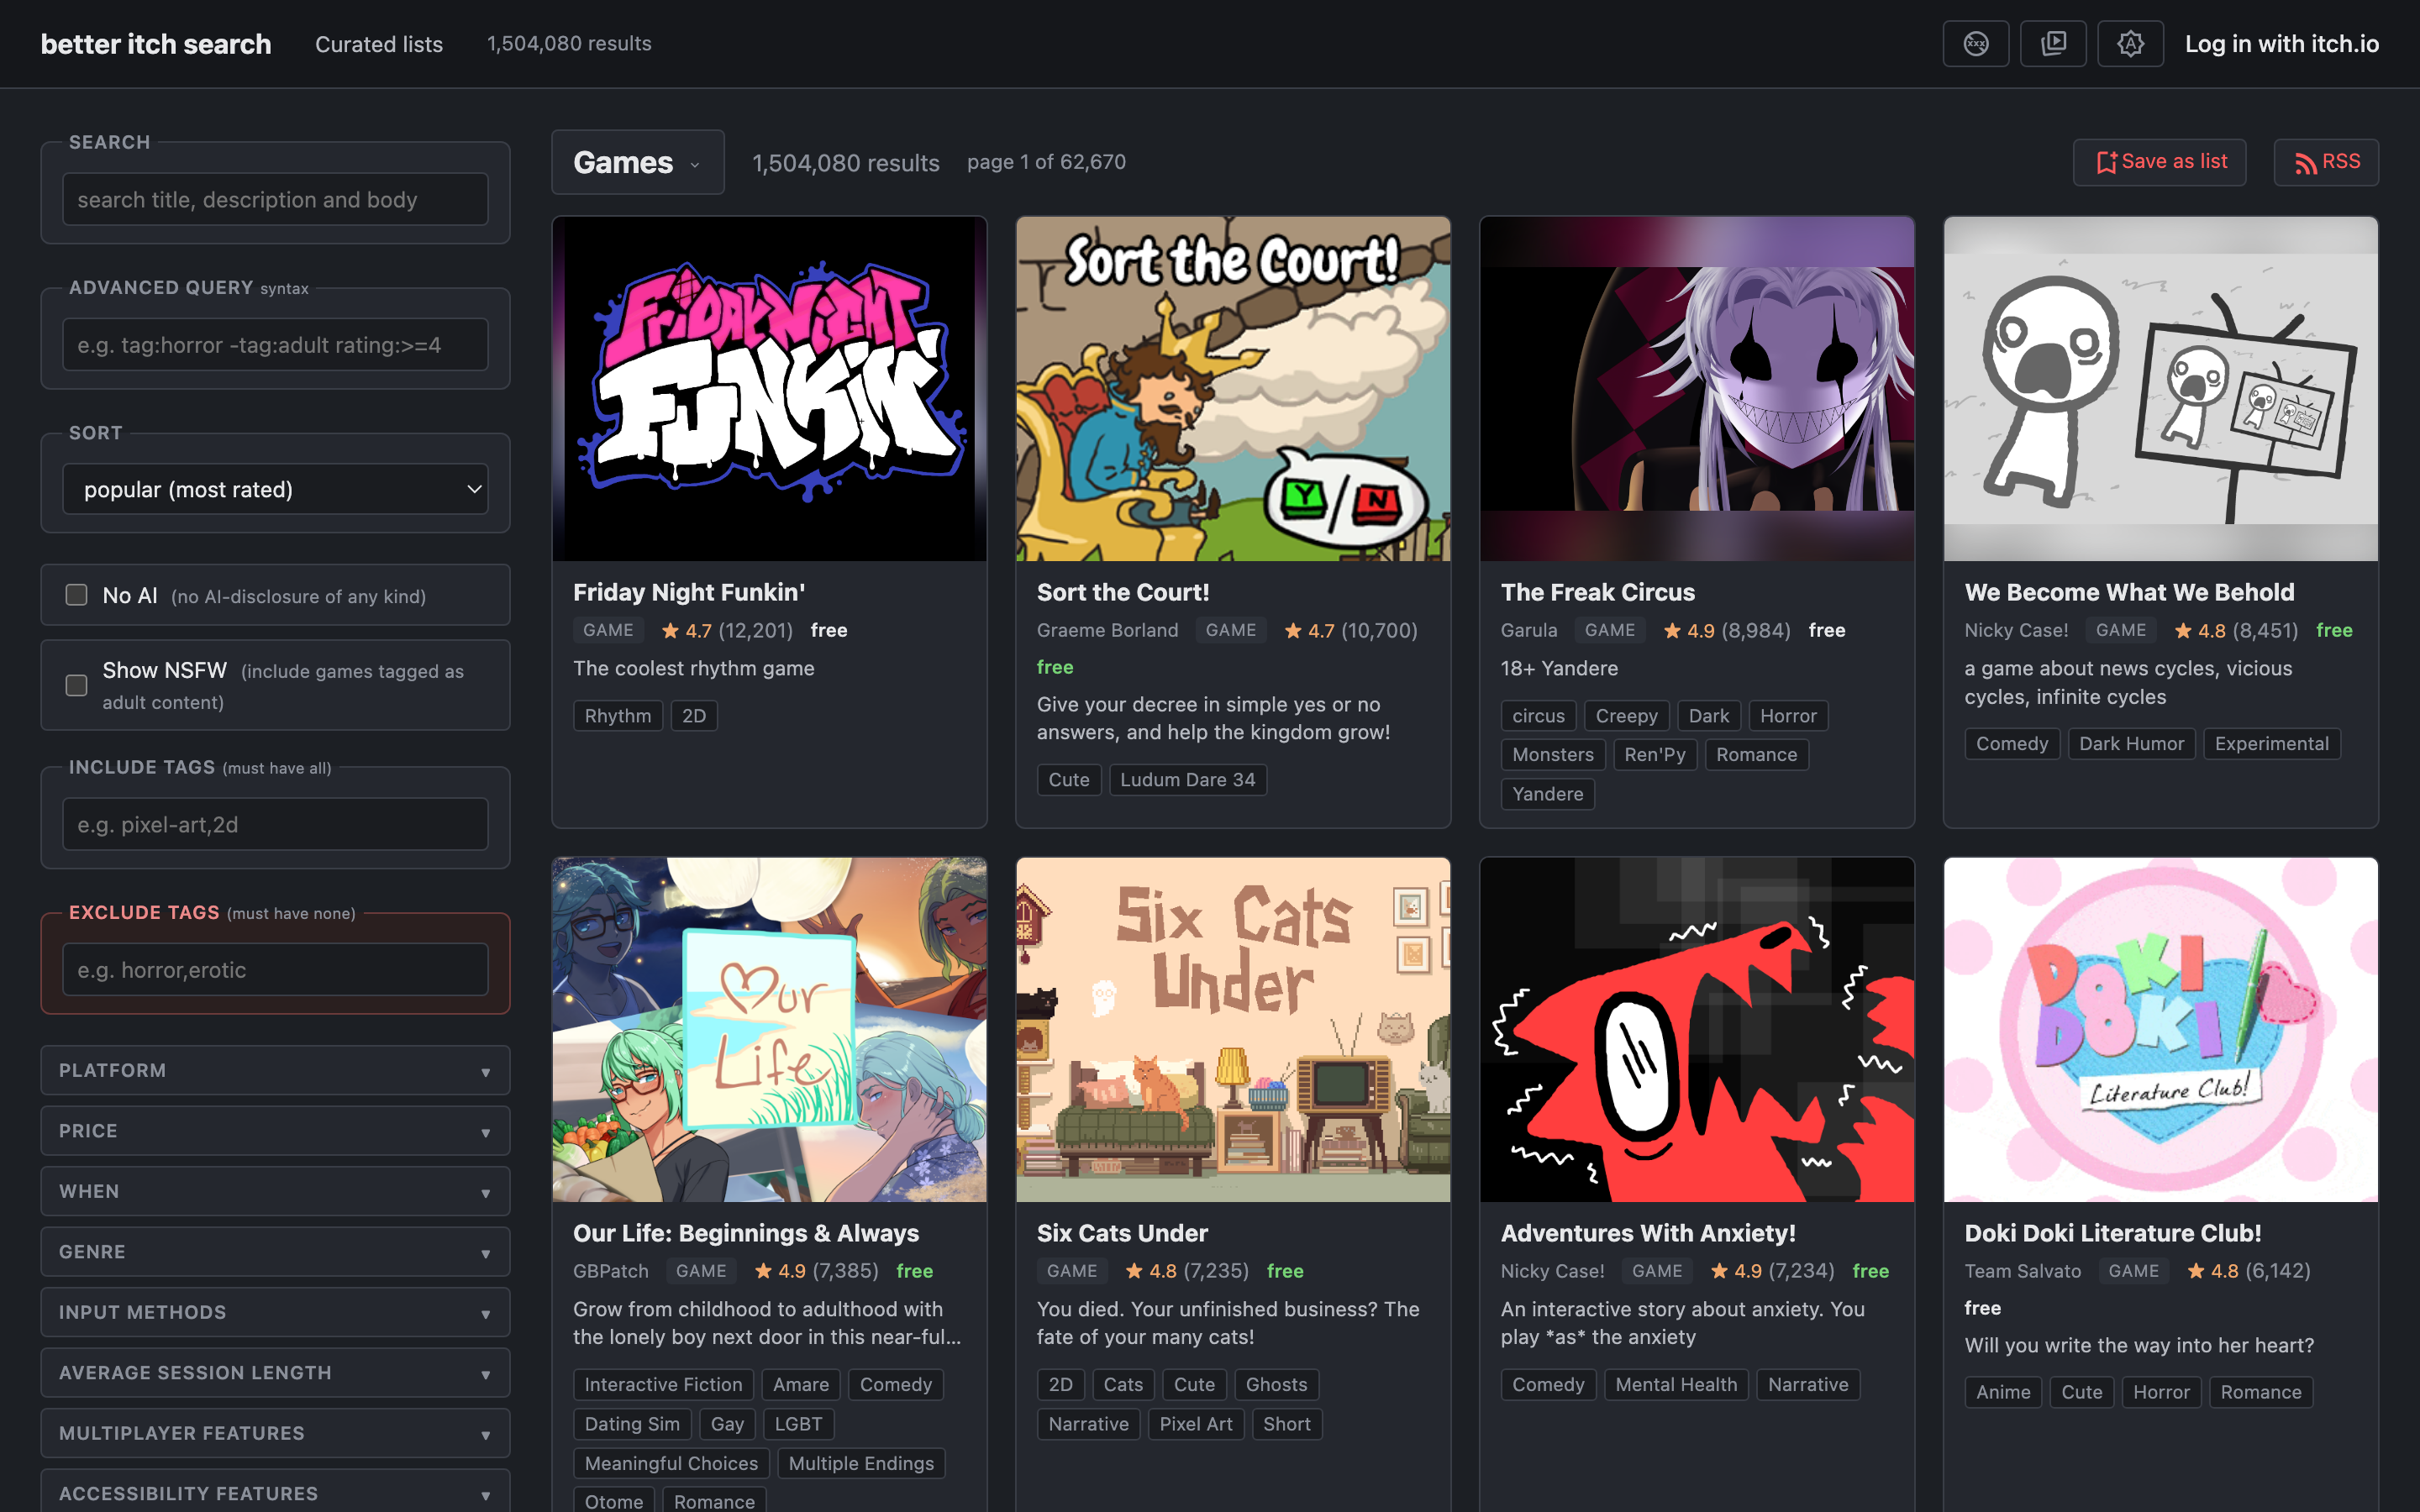Open Six Cats Under cover image
This screenshot has width=2420, height=1512.
(1233, 1030)
